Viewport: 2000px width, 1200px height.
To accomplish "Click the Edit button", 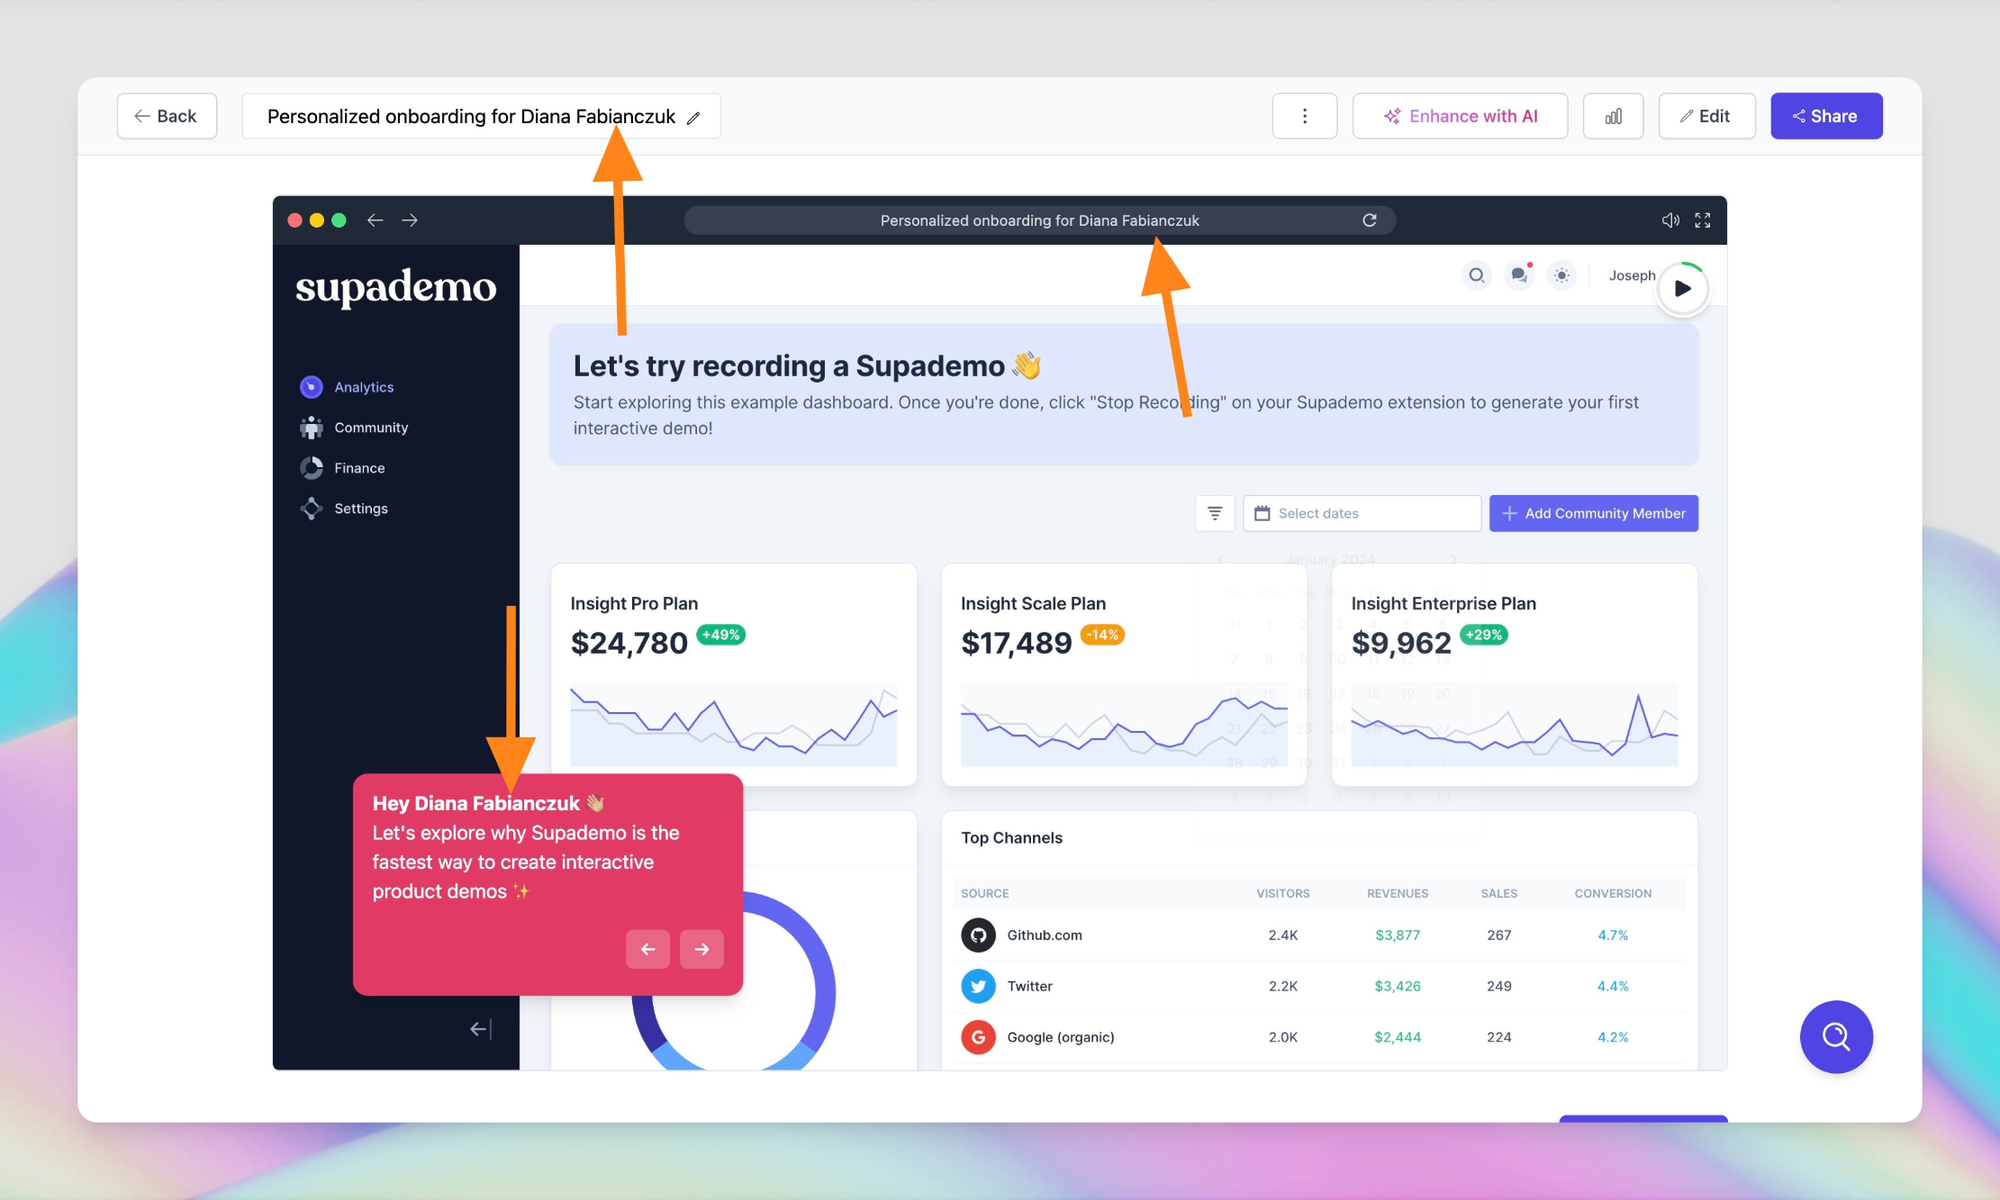I will pyautogui.click(x=1706, y=116).
